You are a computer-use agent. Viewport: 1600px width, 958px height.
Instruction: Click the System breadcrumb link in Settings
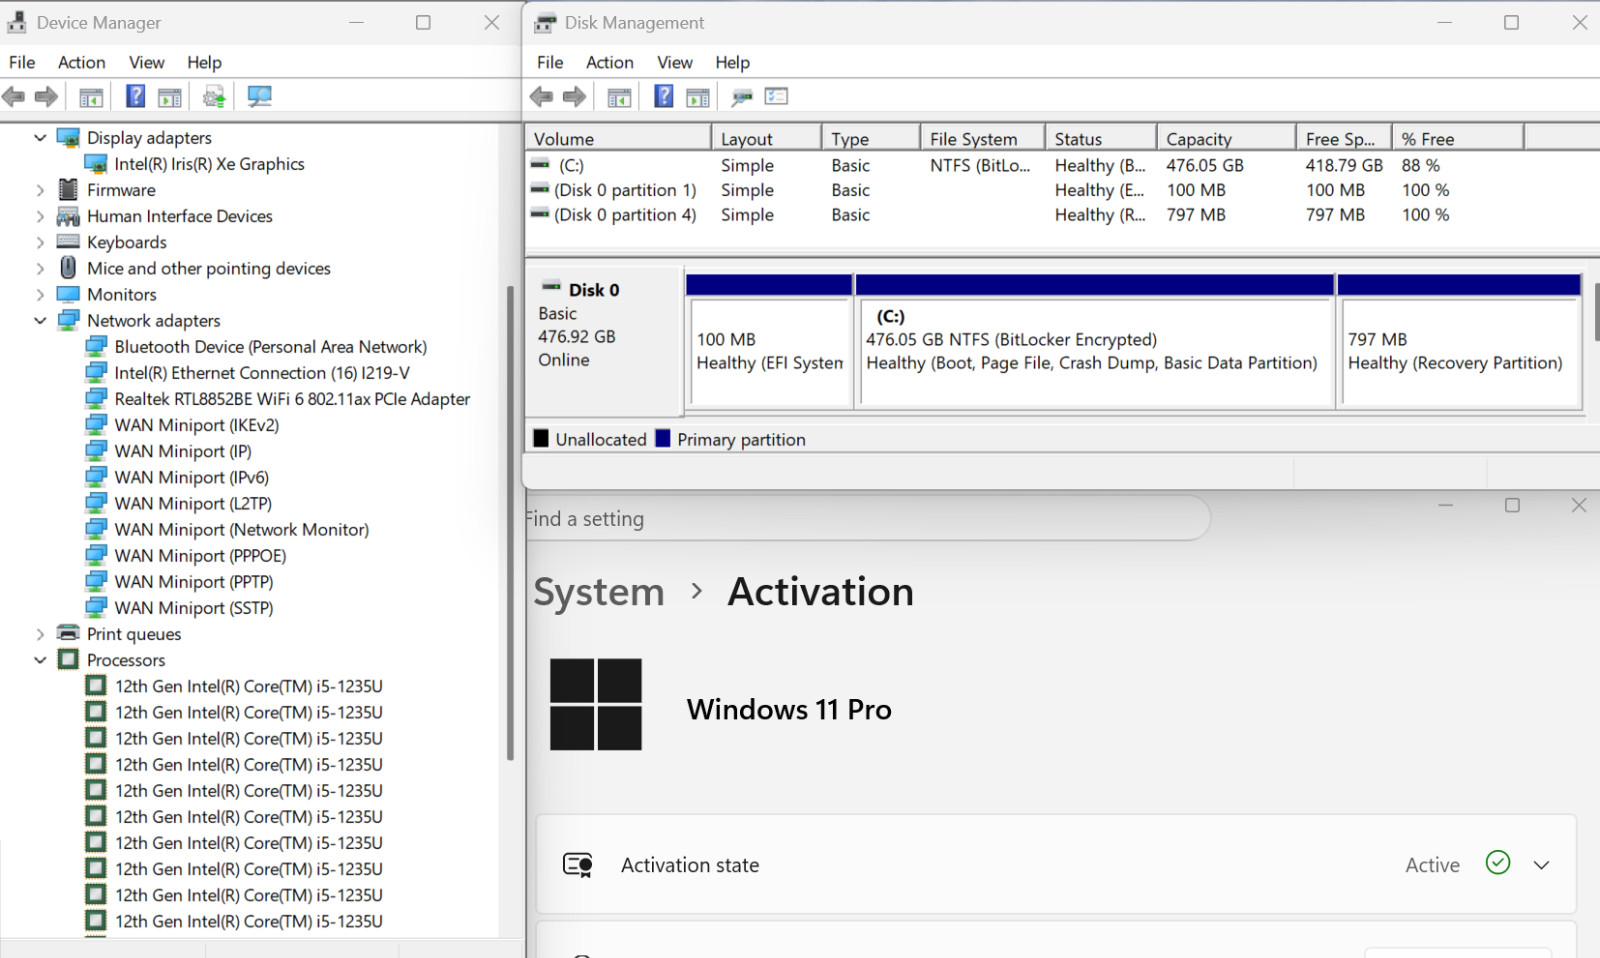click(x=599, y=592)
